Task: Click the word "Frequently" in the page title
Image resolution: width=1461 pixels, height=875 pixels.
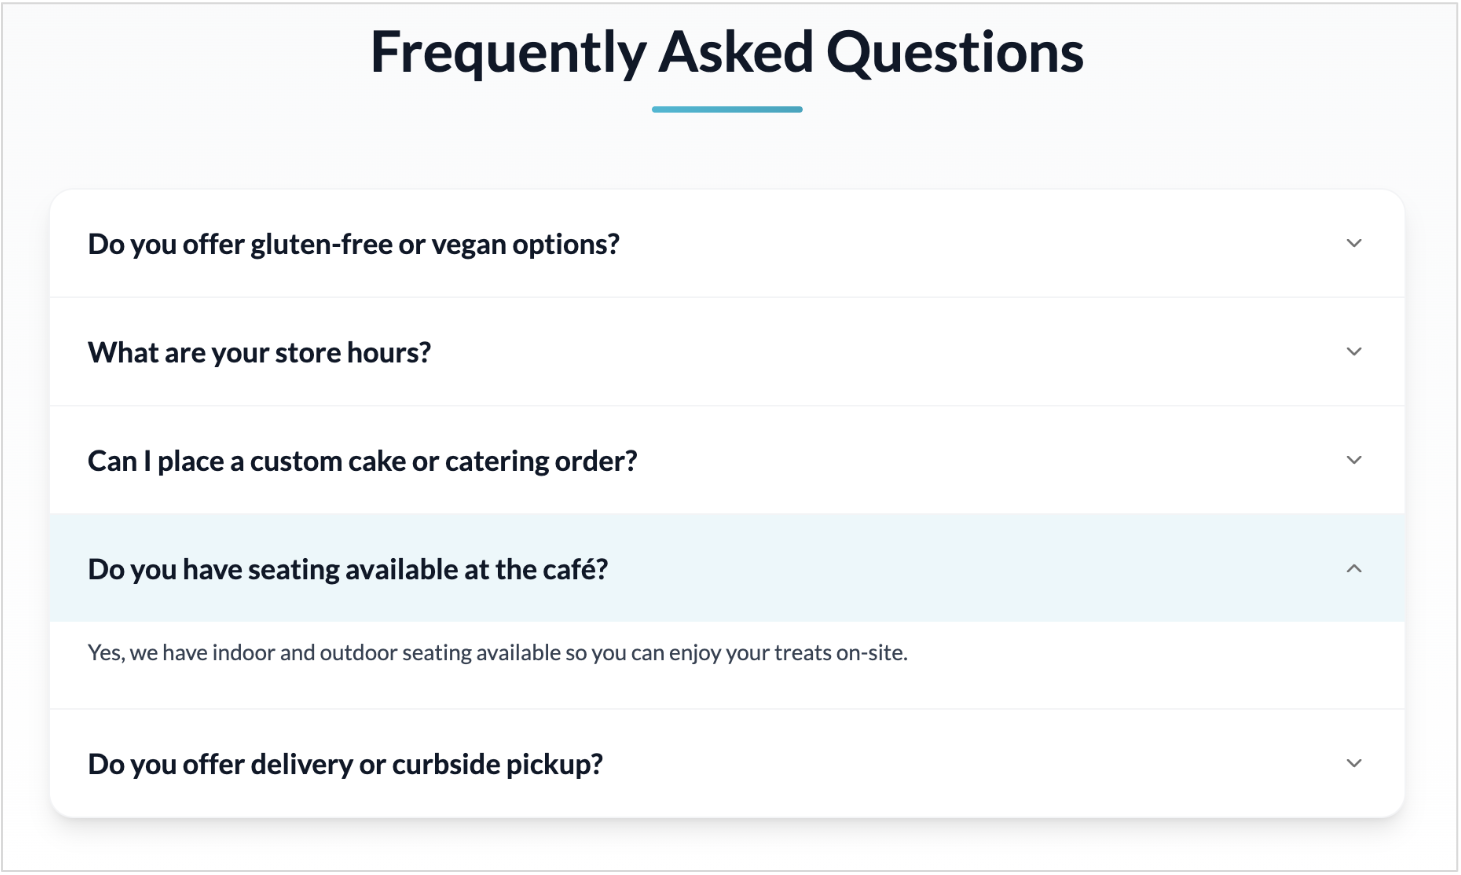Action: tap(508, 52)
